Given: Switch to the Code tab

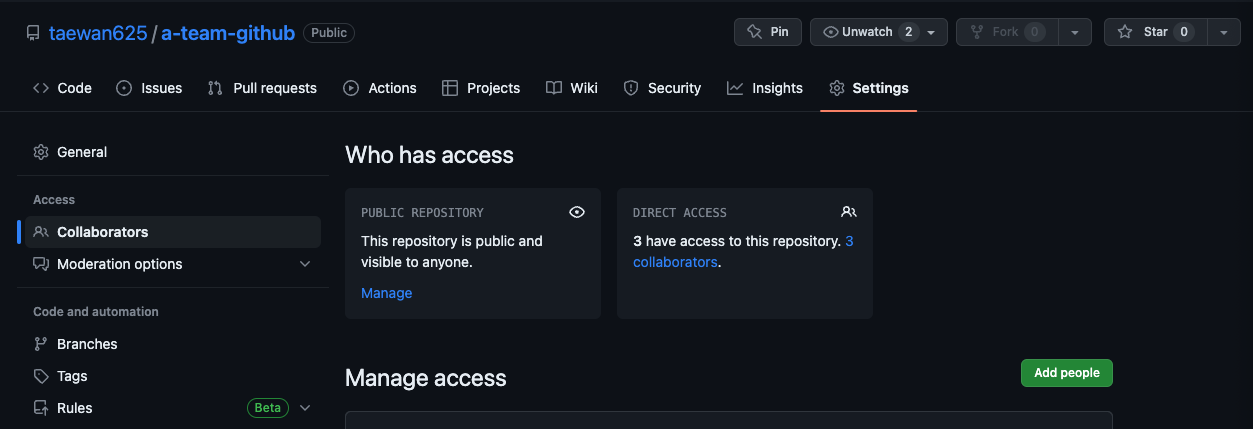Looking at the screenshot, I should [62, 88].
